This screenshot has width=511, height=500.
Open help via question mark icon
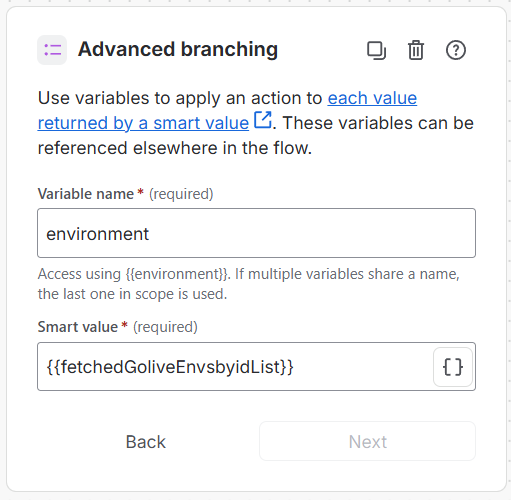[x=456, y=50]
